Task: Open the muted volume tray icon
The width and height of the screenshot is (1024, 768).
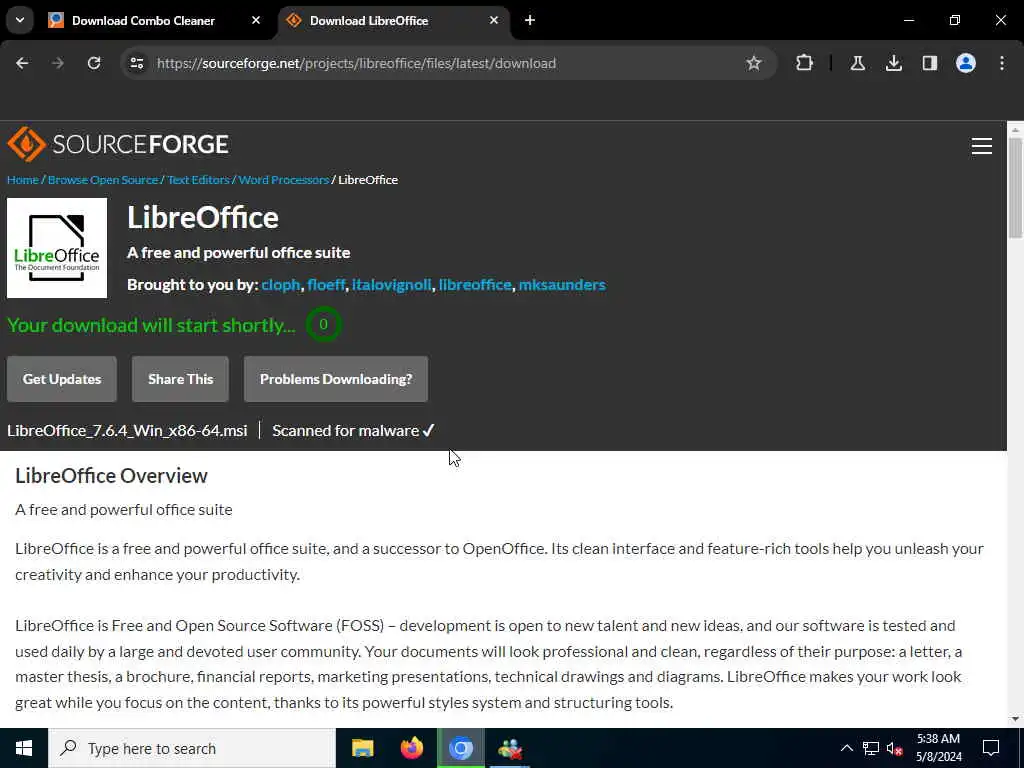Action: (895, 748)
